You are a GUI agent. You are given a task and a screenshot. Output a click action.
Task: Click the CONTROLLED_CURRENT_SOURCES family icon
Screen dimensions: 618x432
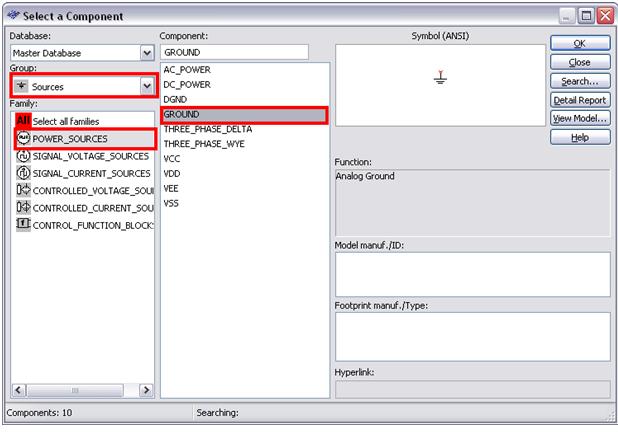click(23, 207)
